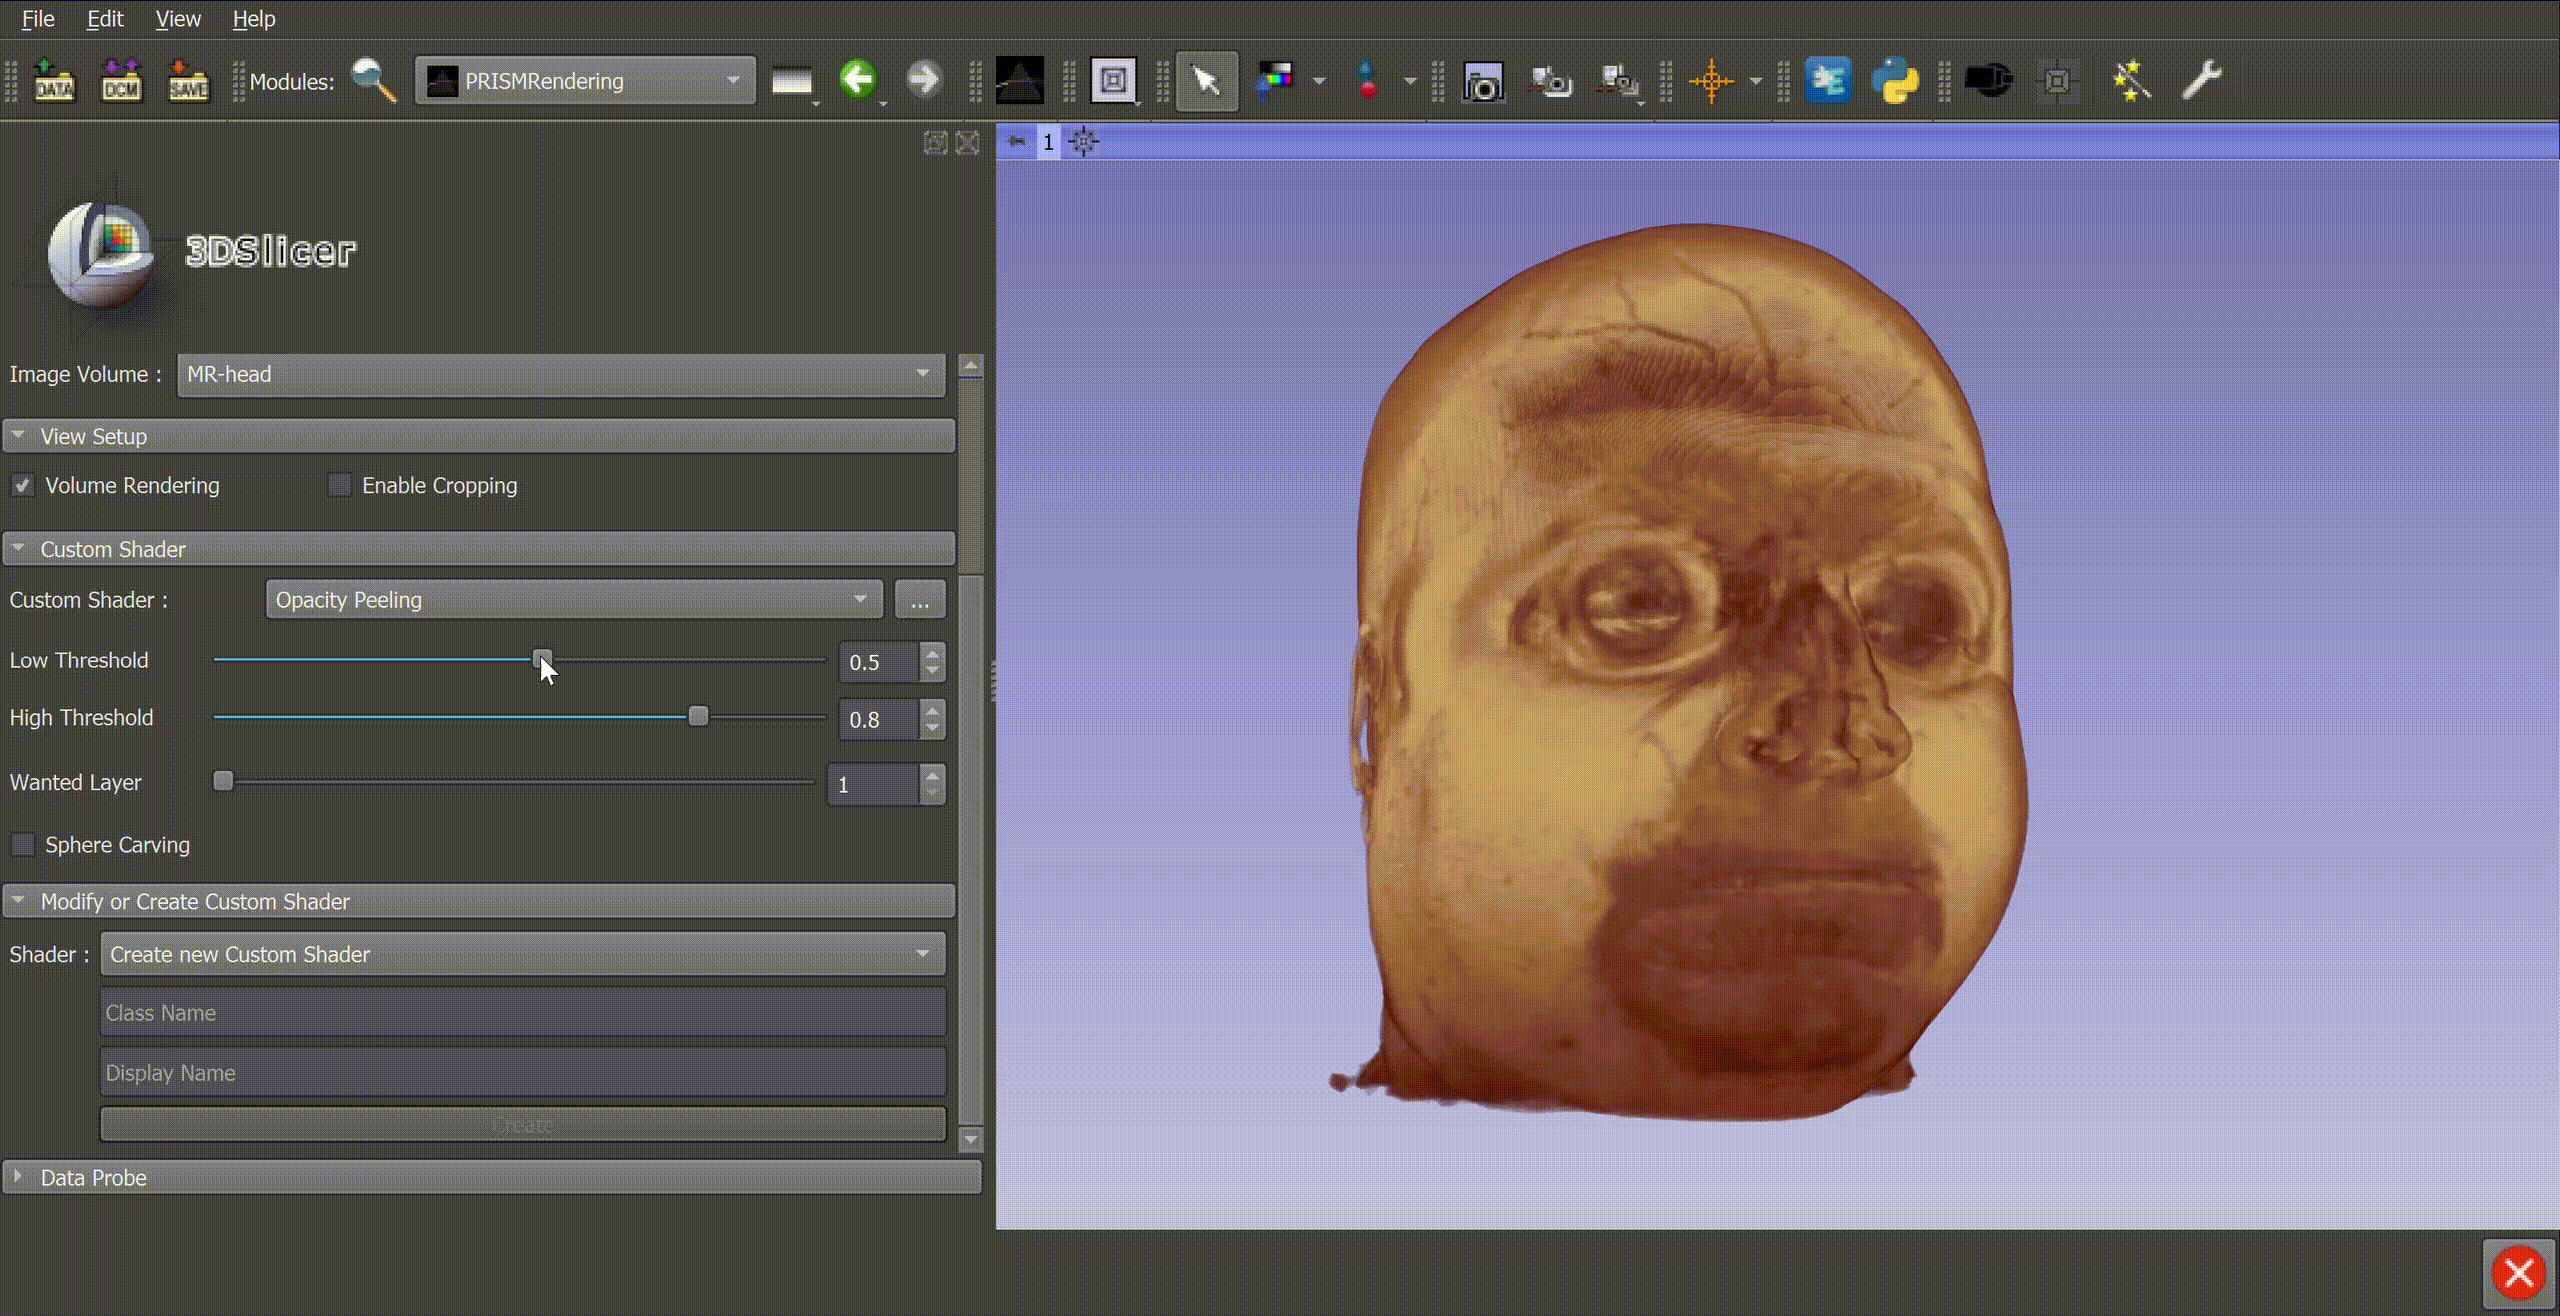Open the DCM DICOM import icon
Screen dimensions: 2560x1316
(x=121, y=81)
